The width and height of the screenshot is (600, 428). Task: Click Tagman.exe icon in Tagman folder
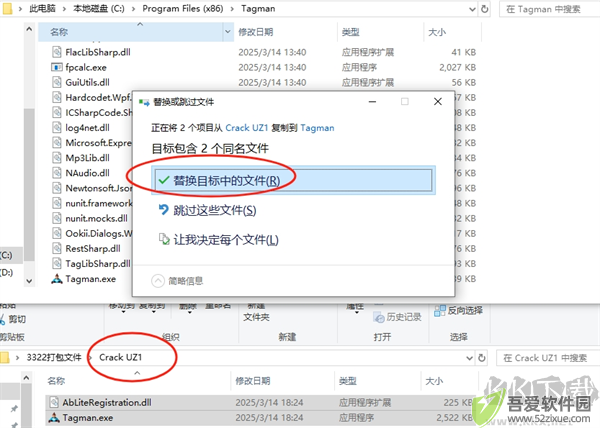click(x=57, y=279)
